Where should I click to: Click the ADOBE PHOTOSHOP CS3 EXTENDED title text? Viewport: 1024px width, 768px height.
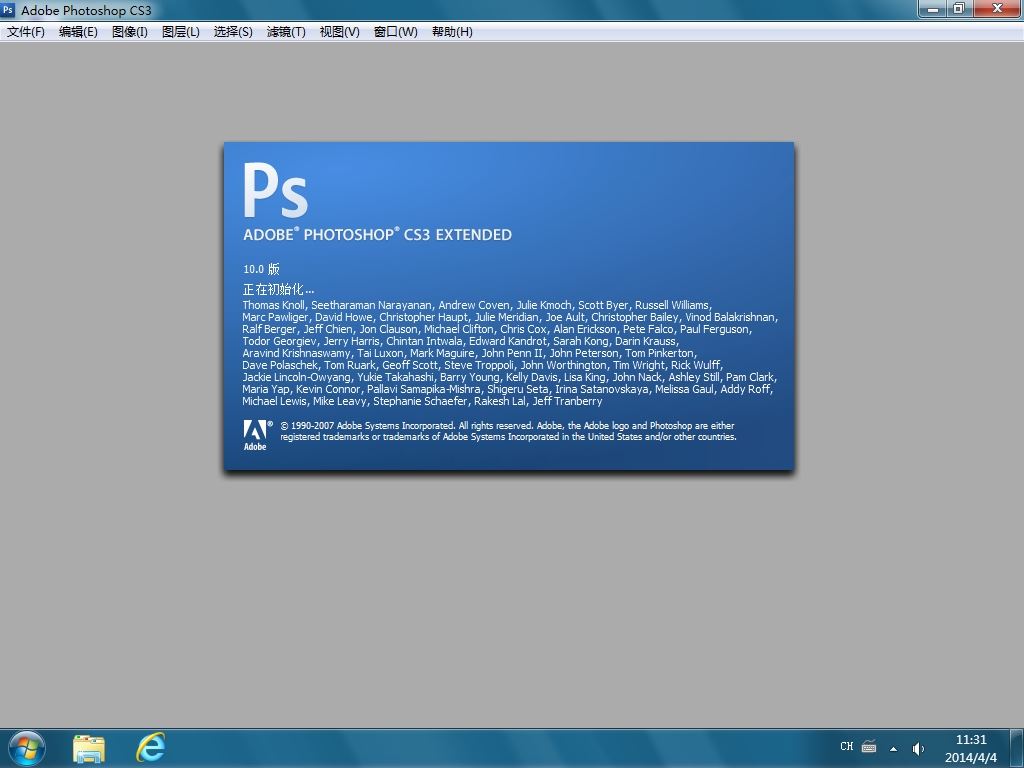coord(377,234)
